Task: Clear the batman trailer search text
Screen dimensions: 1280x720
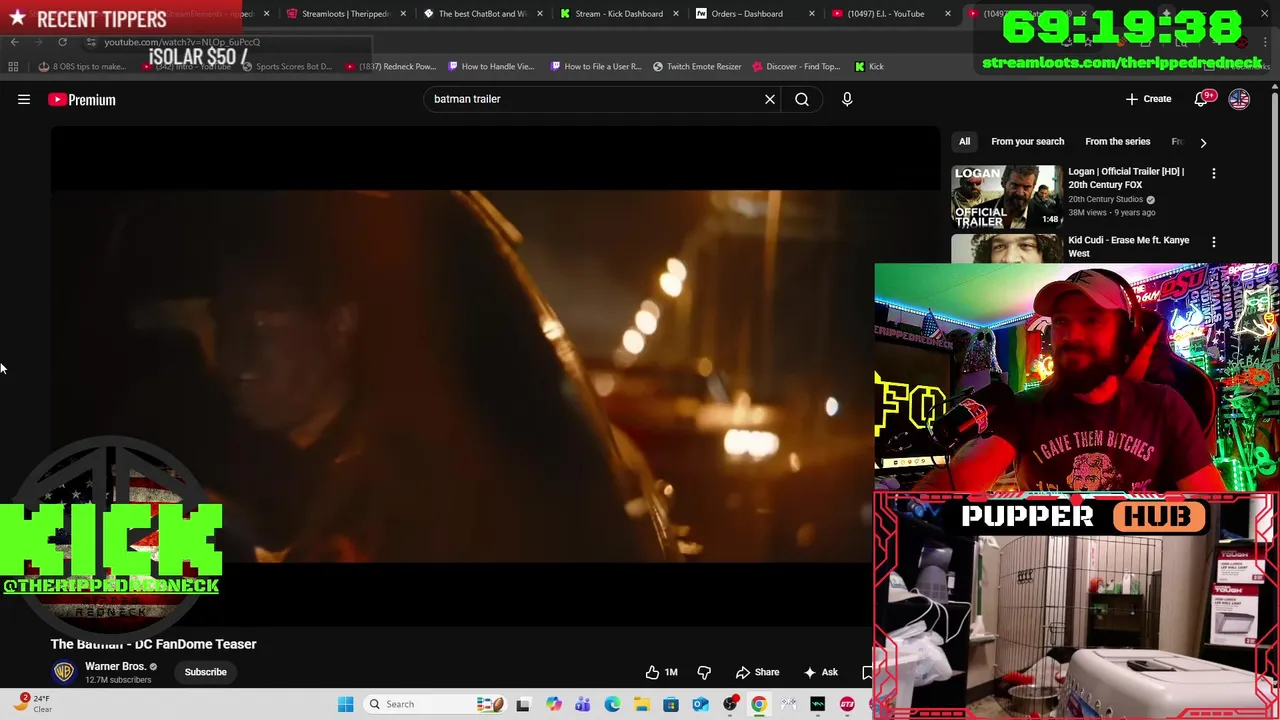Action: 770,99
